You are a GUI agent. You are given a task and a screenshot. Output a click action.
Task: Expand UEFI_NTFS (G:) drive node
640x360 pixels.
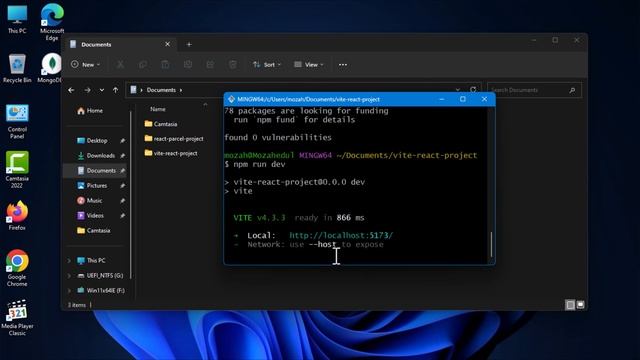pos(69,276)
